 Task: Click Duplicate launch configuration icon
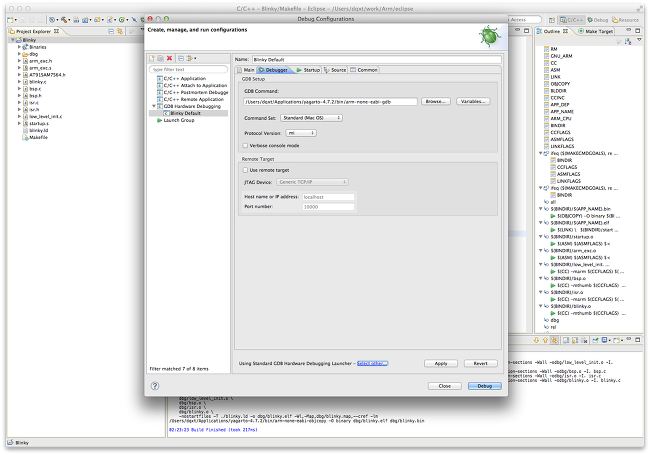[x=160, y=58]
